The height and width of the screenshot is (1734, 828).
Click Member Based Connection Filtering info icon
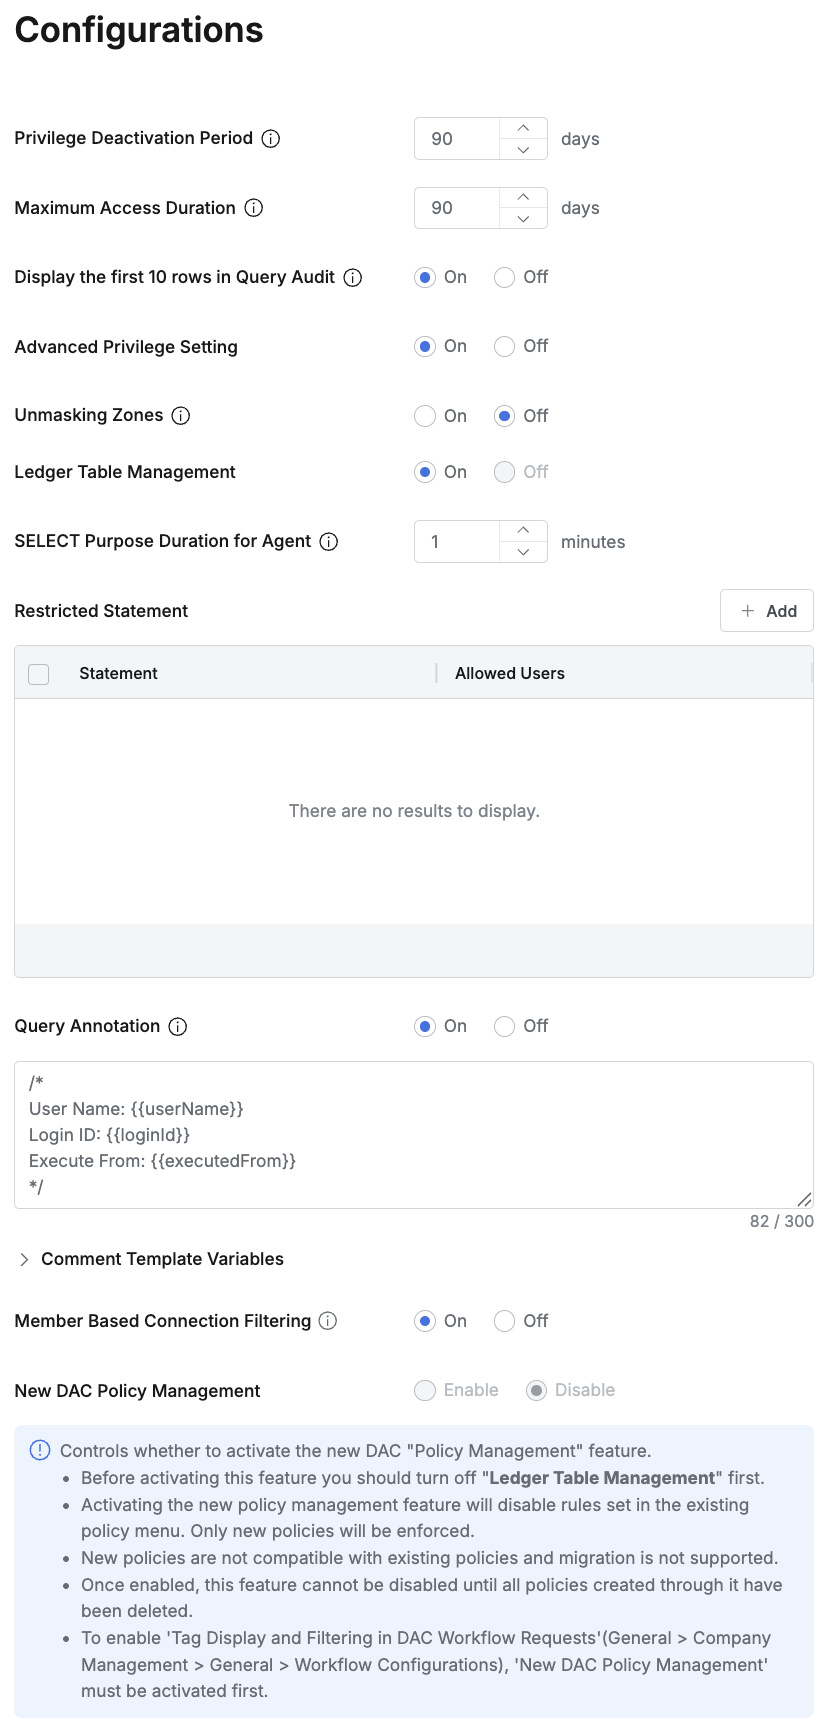328,1321
